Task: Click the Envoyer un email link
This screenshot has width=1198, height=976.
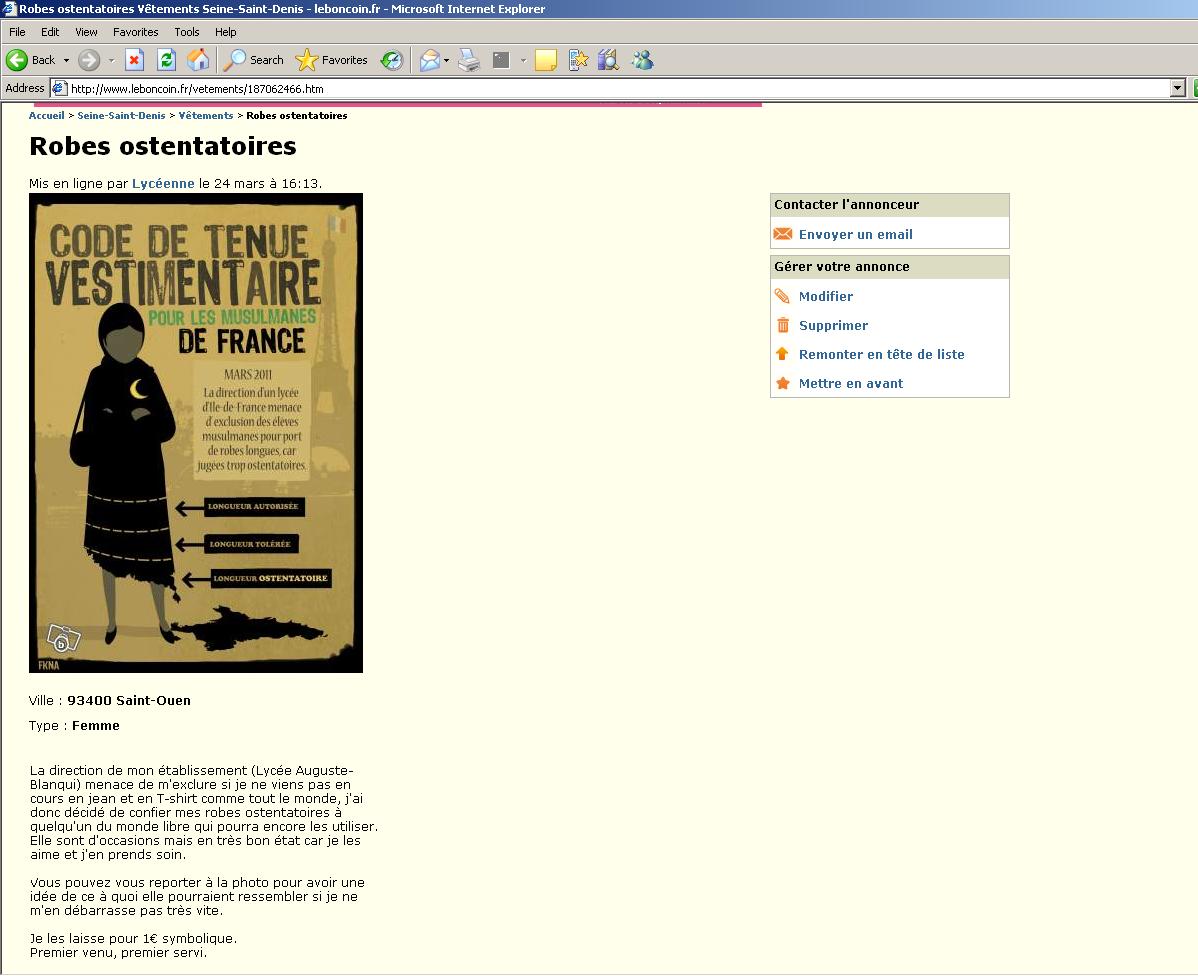Action: pyautogui.click(x=856, y=235)
